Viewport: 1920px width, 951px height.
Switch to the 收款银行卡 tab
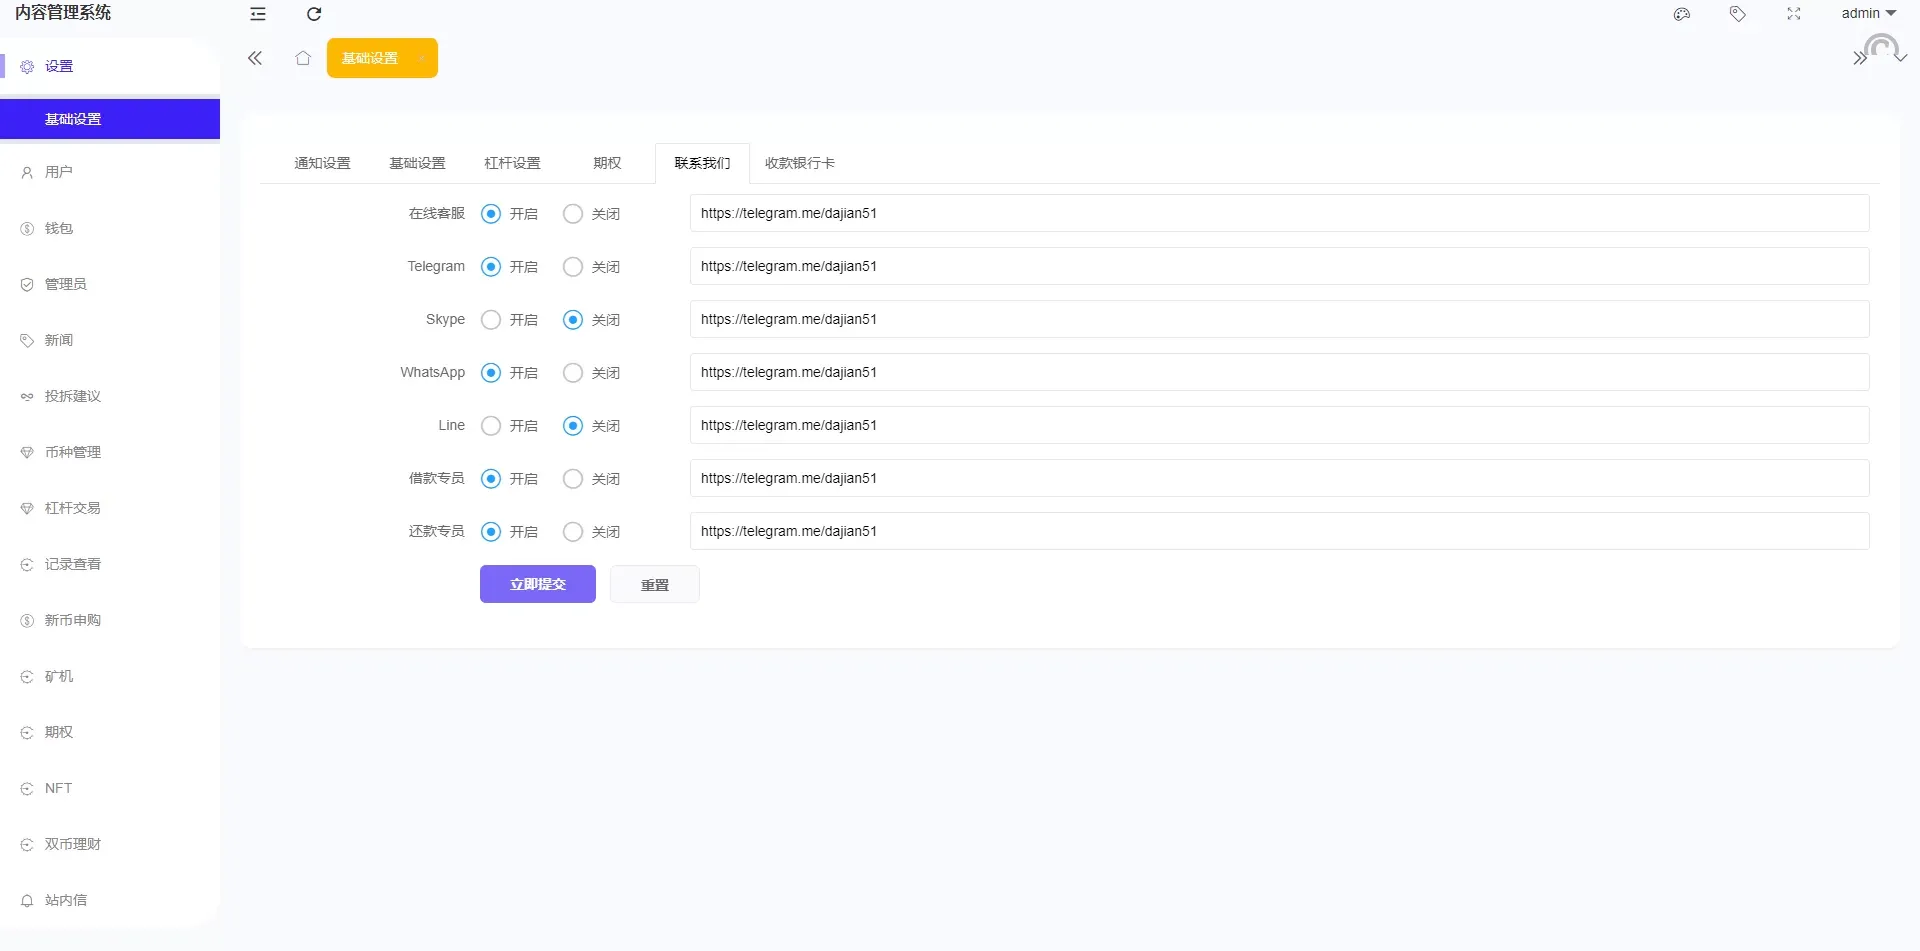(799, 163)
